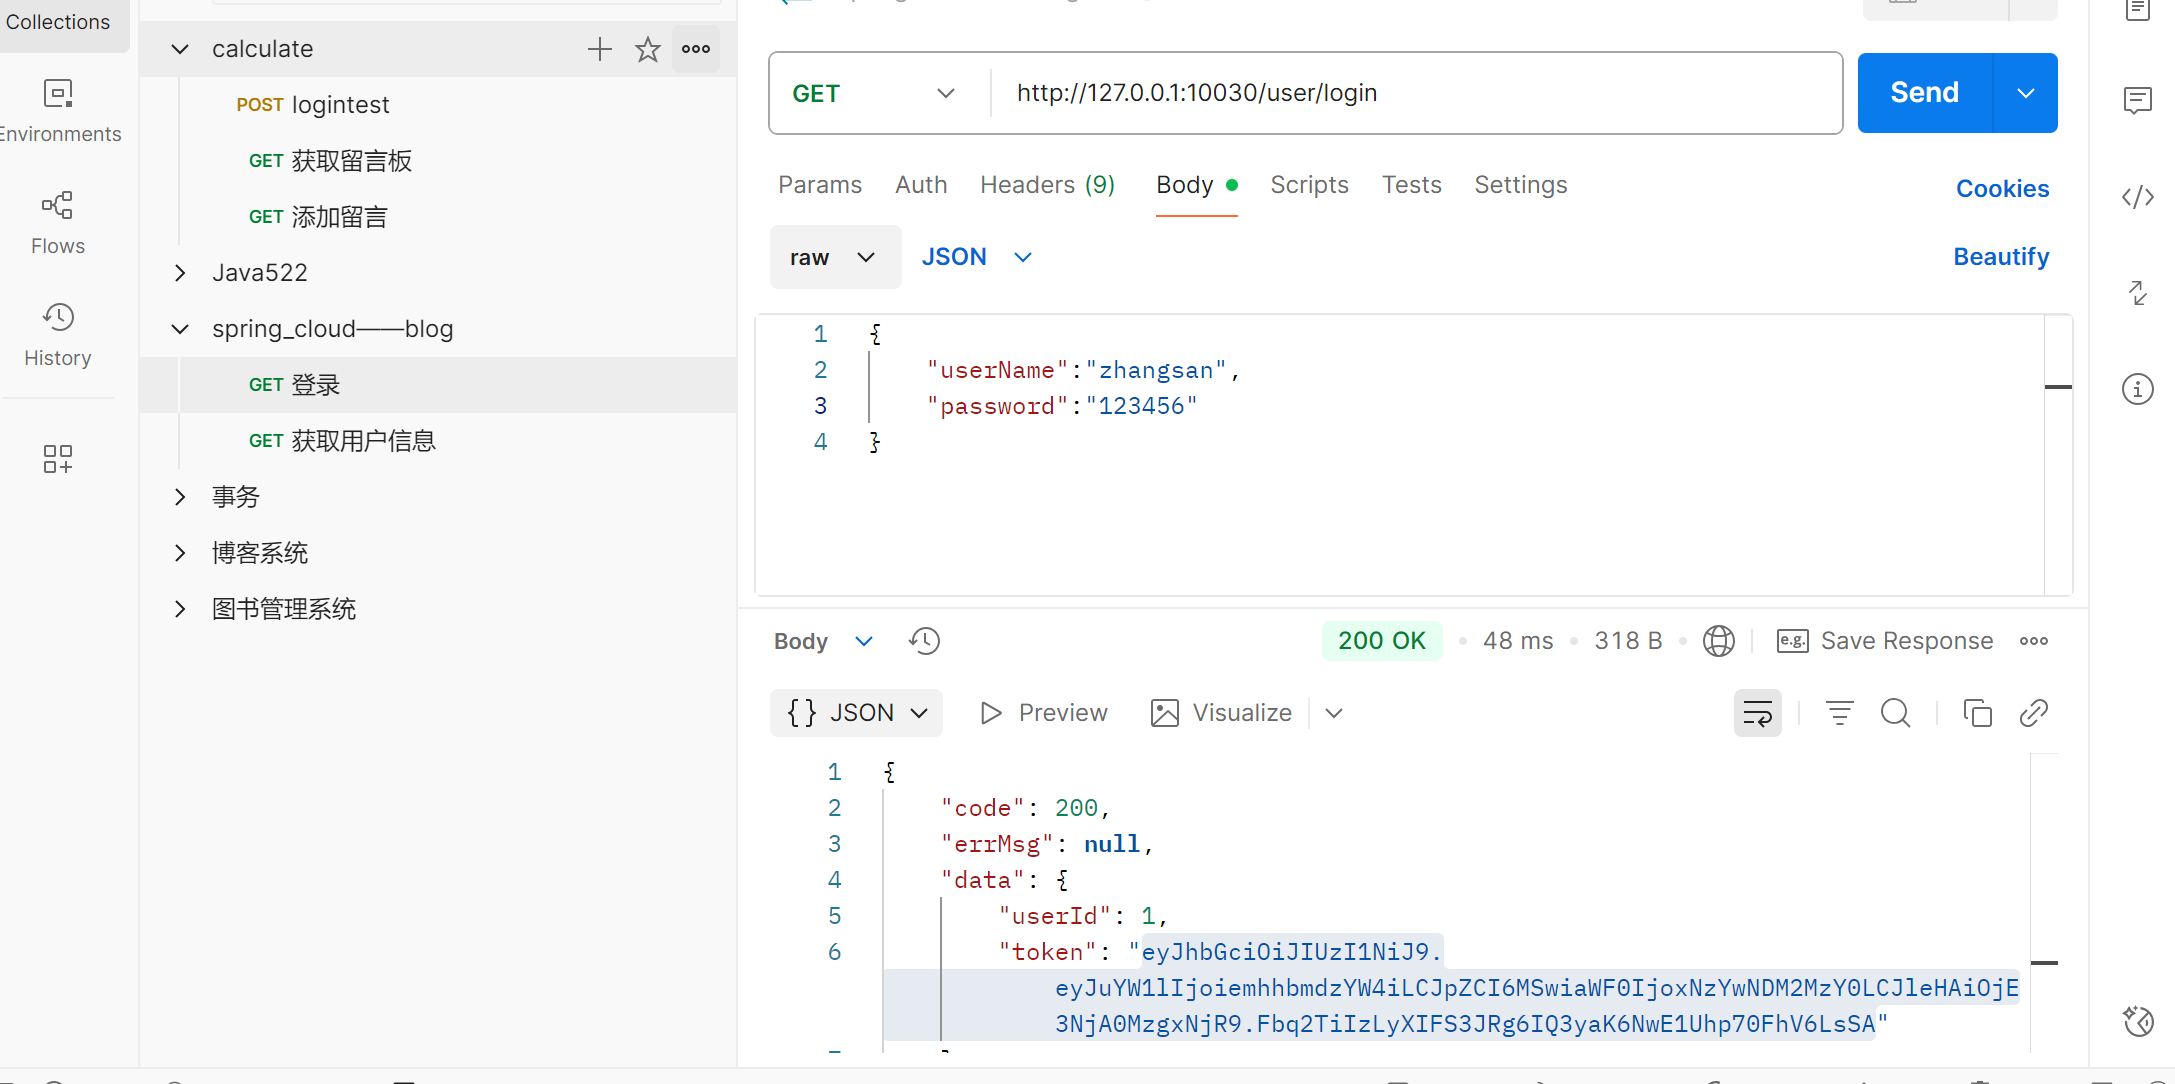Screen dimensions: 2175x1084
Task: Expand the Java522 collection
Action: [x=180, y=273]
